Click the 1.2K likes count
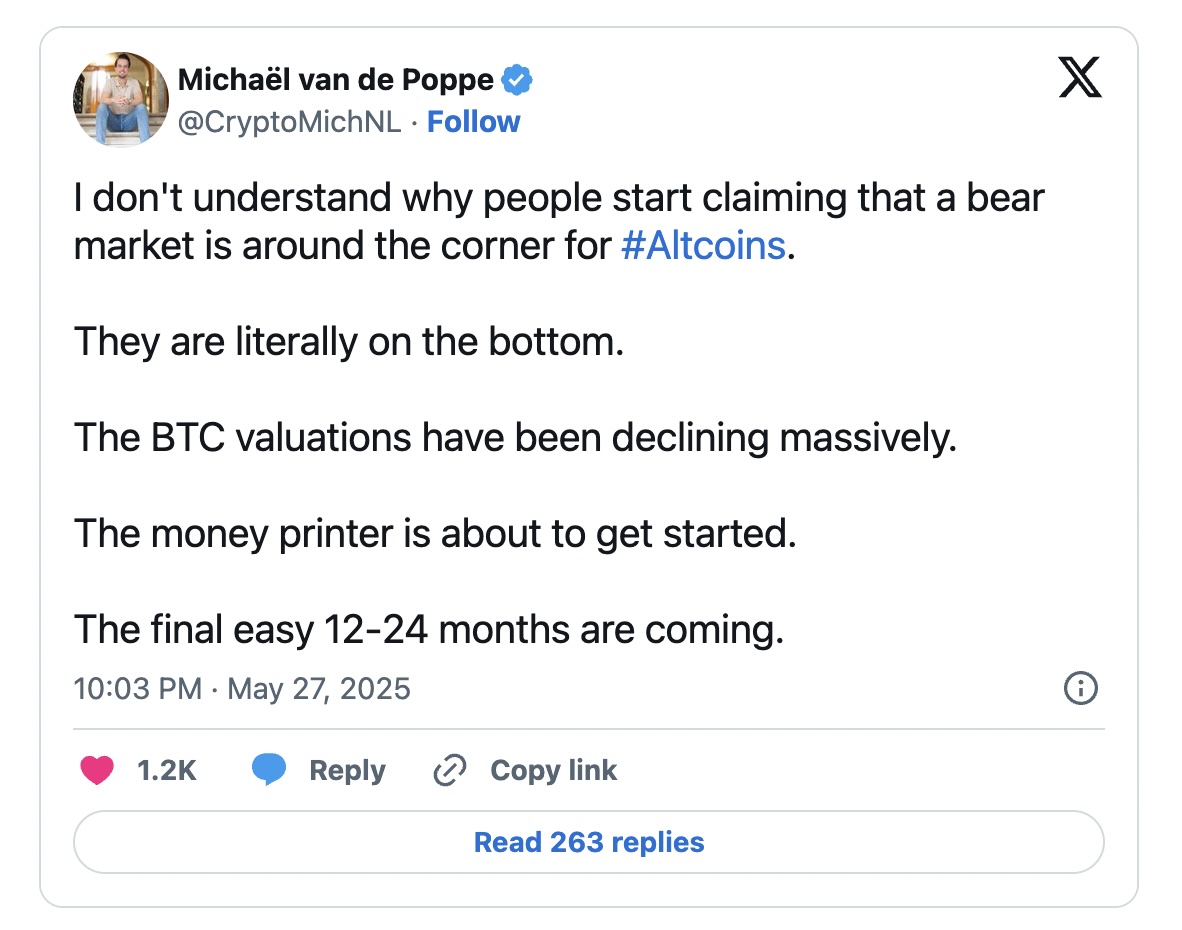 pyautogui.click(x=167, y=770)
